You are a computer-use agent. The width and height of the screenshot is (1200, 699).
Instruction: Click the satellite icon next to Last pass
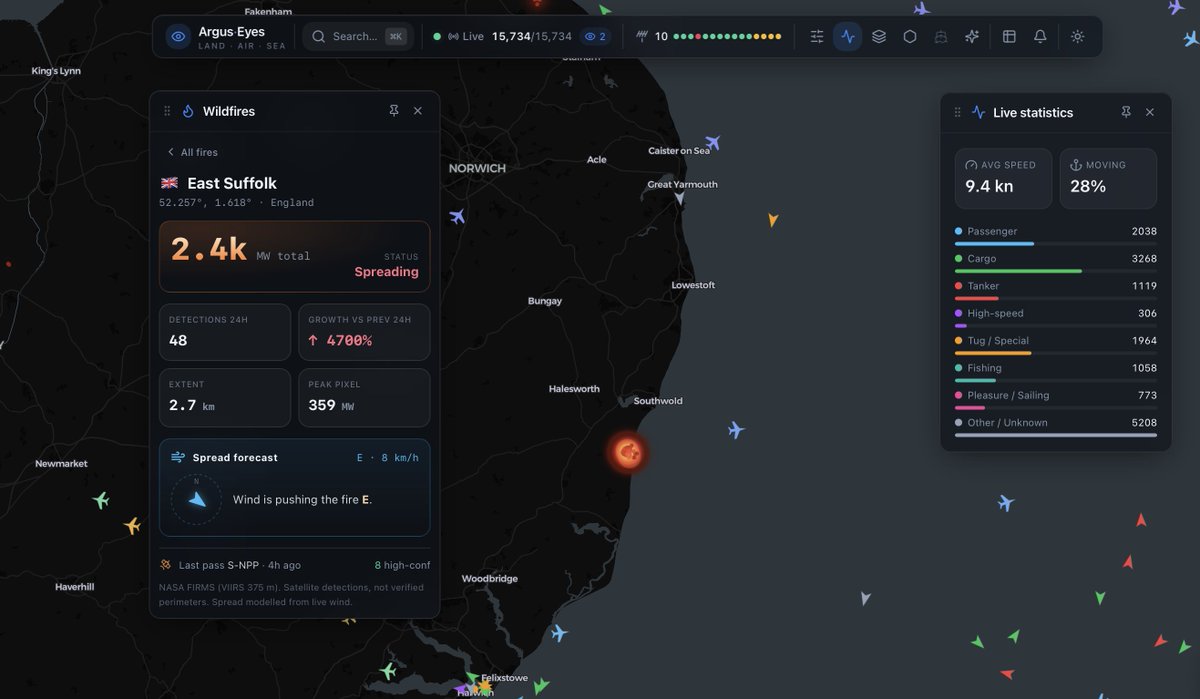click(x=166, y=565)
